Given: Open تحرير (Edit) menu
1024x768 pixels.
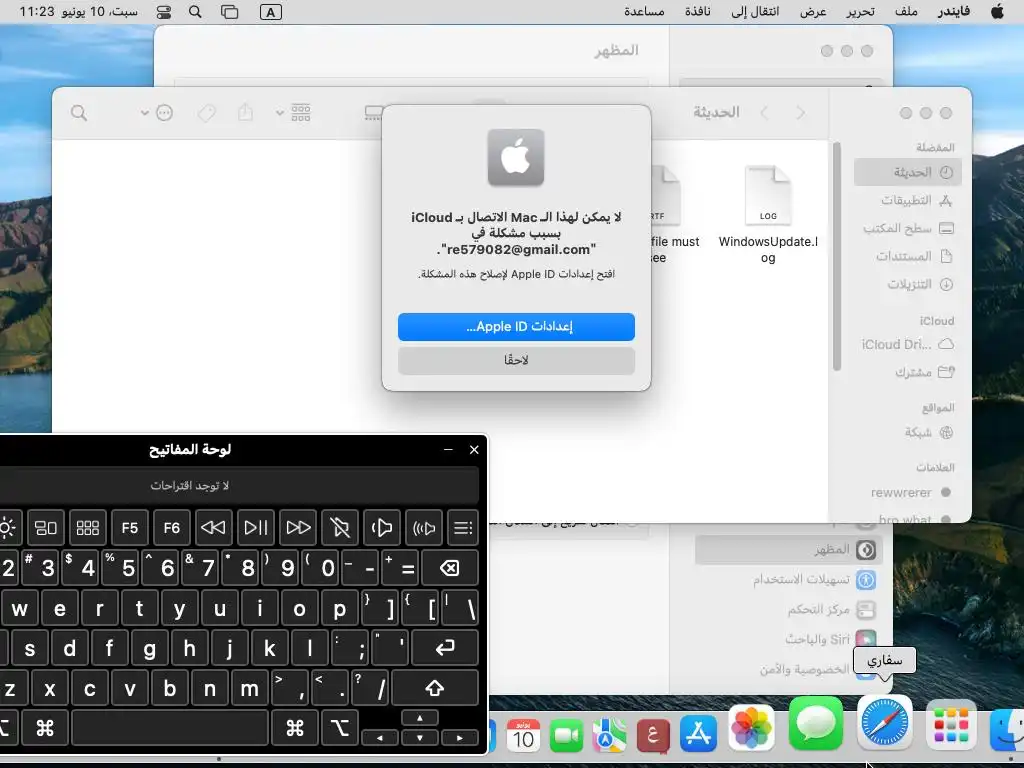Looking at the screenshot, I should (x=860, y=12).
